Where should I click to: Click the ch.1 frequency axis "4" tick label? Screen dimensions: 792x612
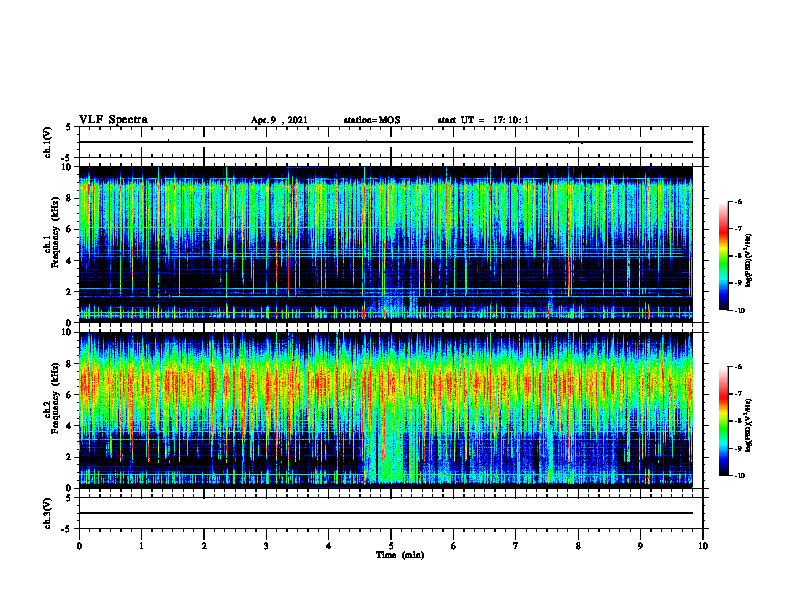coord(70,261)
